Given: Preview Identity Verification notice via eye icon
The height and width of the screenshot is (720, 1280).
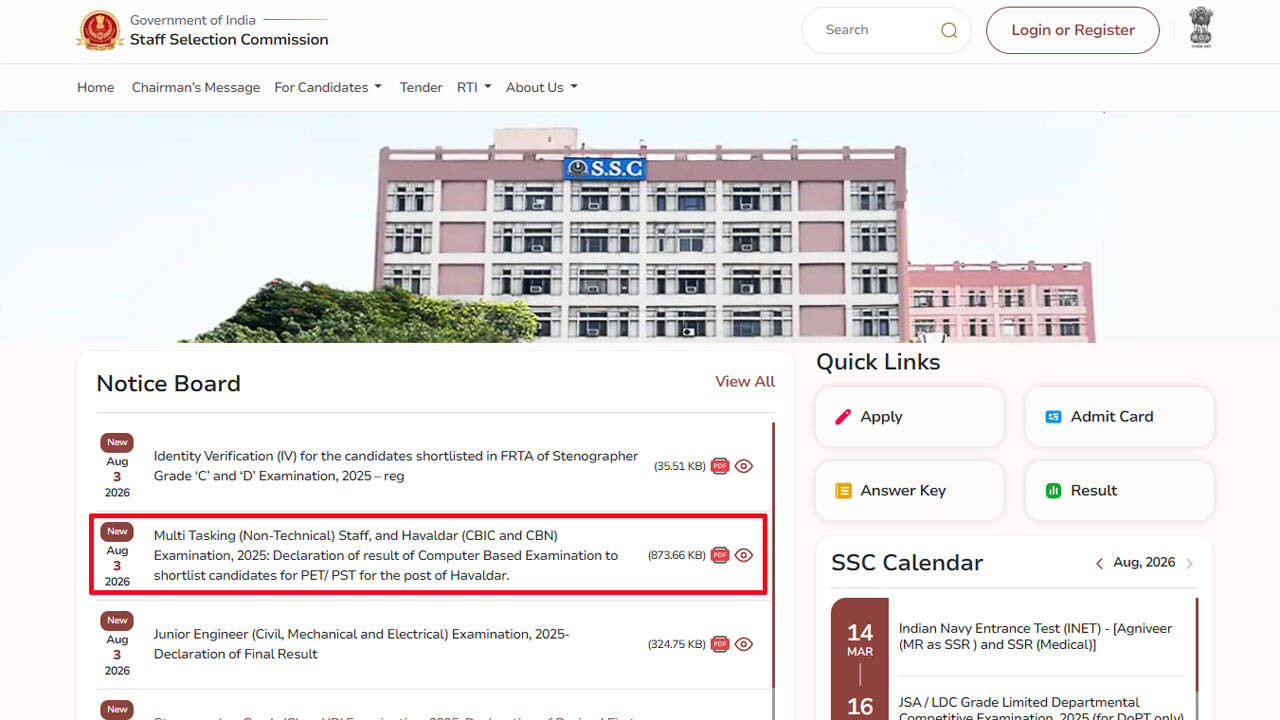Looking at the screenshot, I should [744, 466].
